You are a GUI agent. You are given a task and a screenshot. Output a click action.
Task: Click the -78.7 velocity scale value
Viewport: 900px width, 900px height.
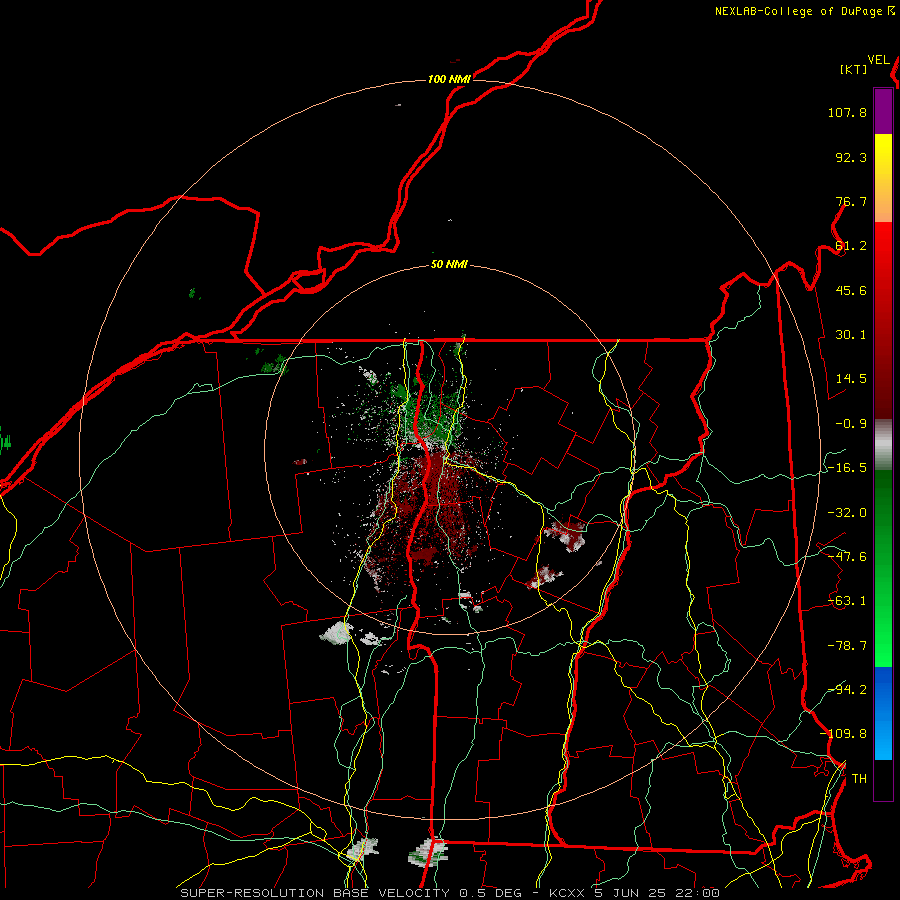(847, 646)
